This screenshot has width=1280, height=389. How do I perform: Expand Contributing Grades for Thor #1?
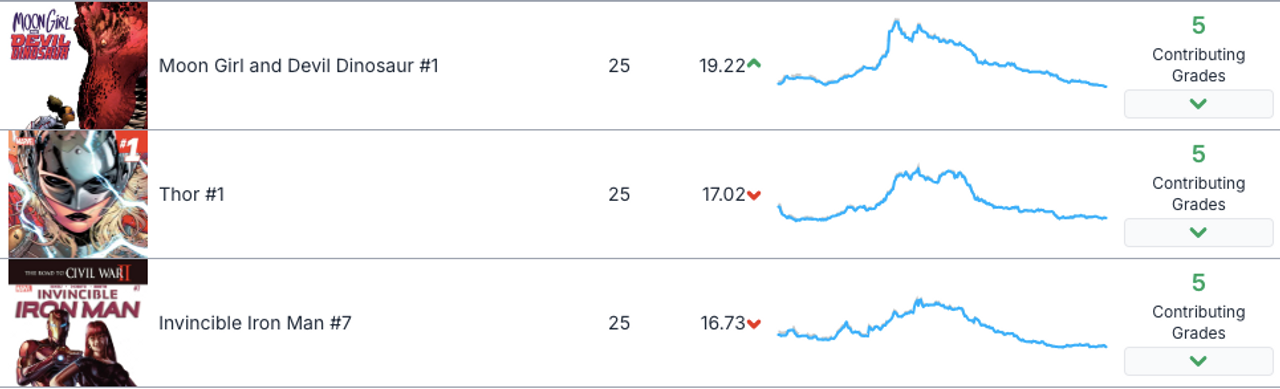[1198, 233]
